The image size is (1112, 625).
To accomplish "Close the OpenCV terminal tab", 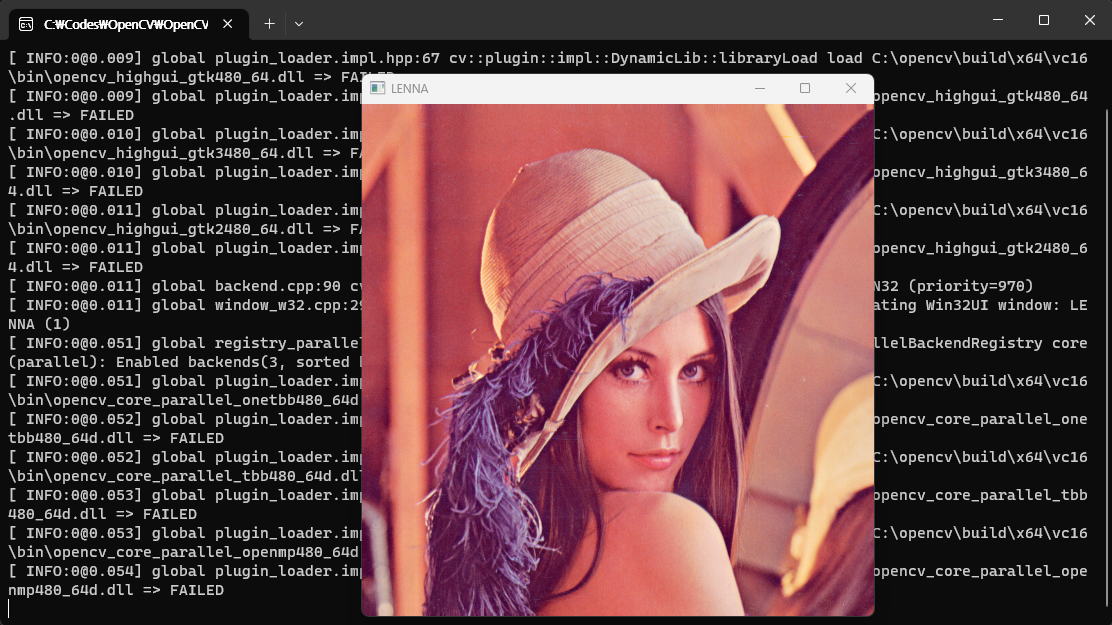I will [x=228, y=24].
